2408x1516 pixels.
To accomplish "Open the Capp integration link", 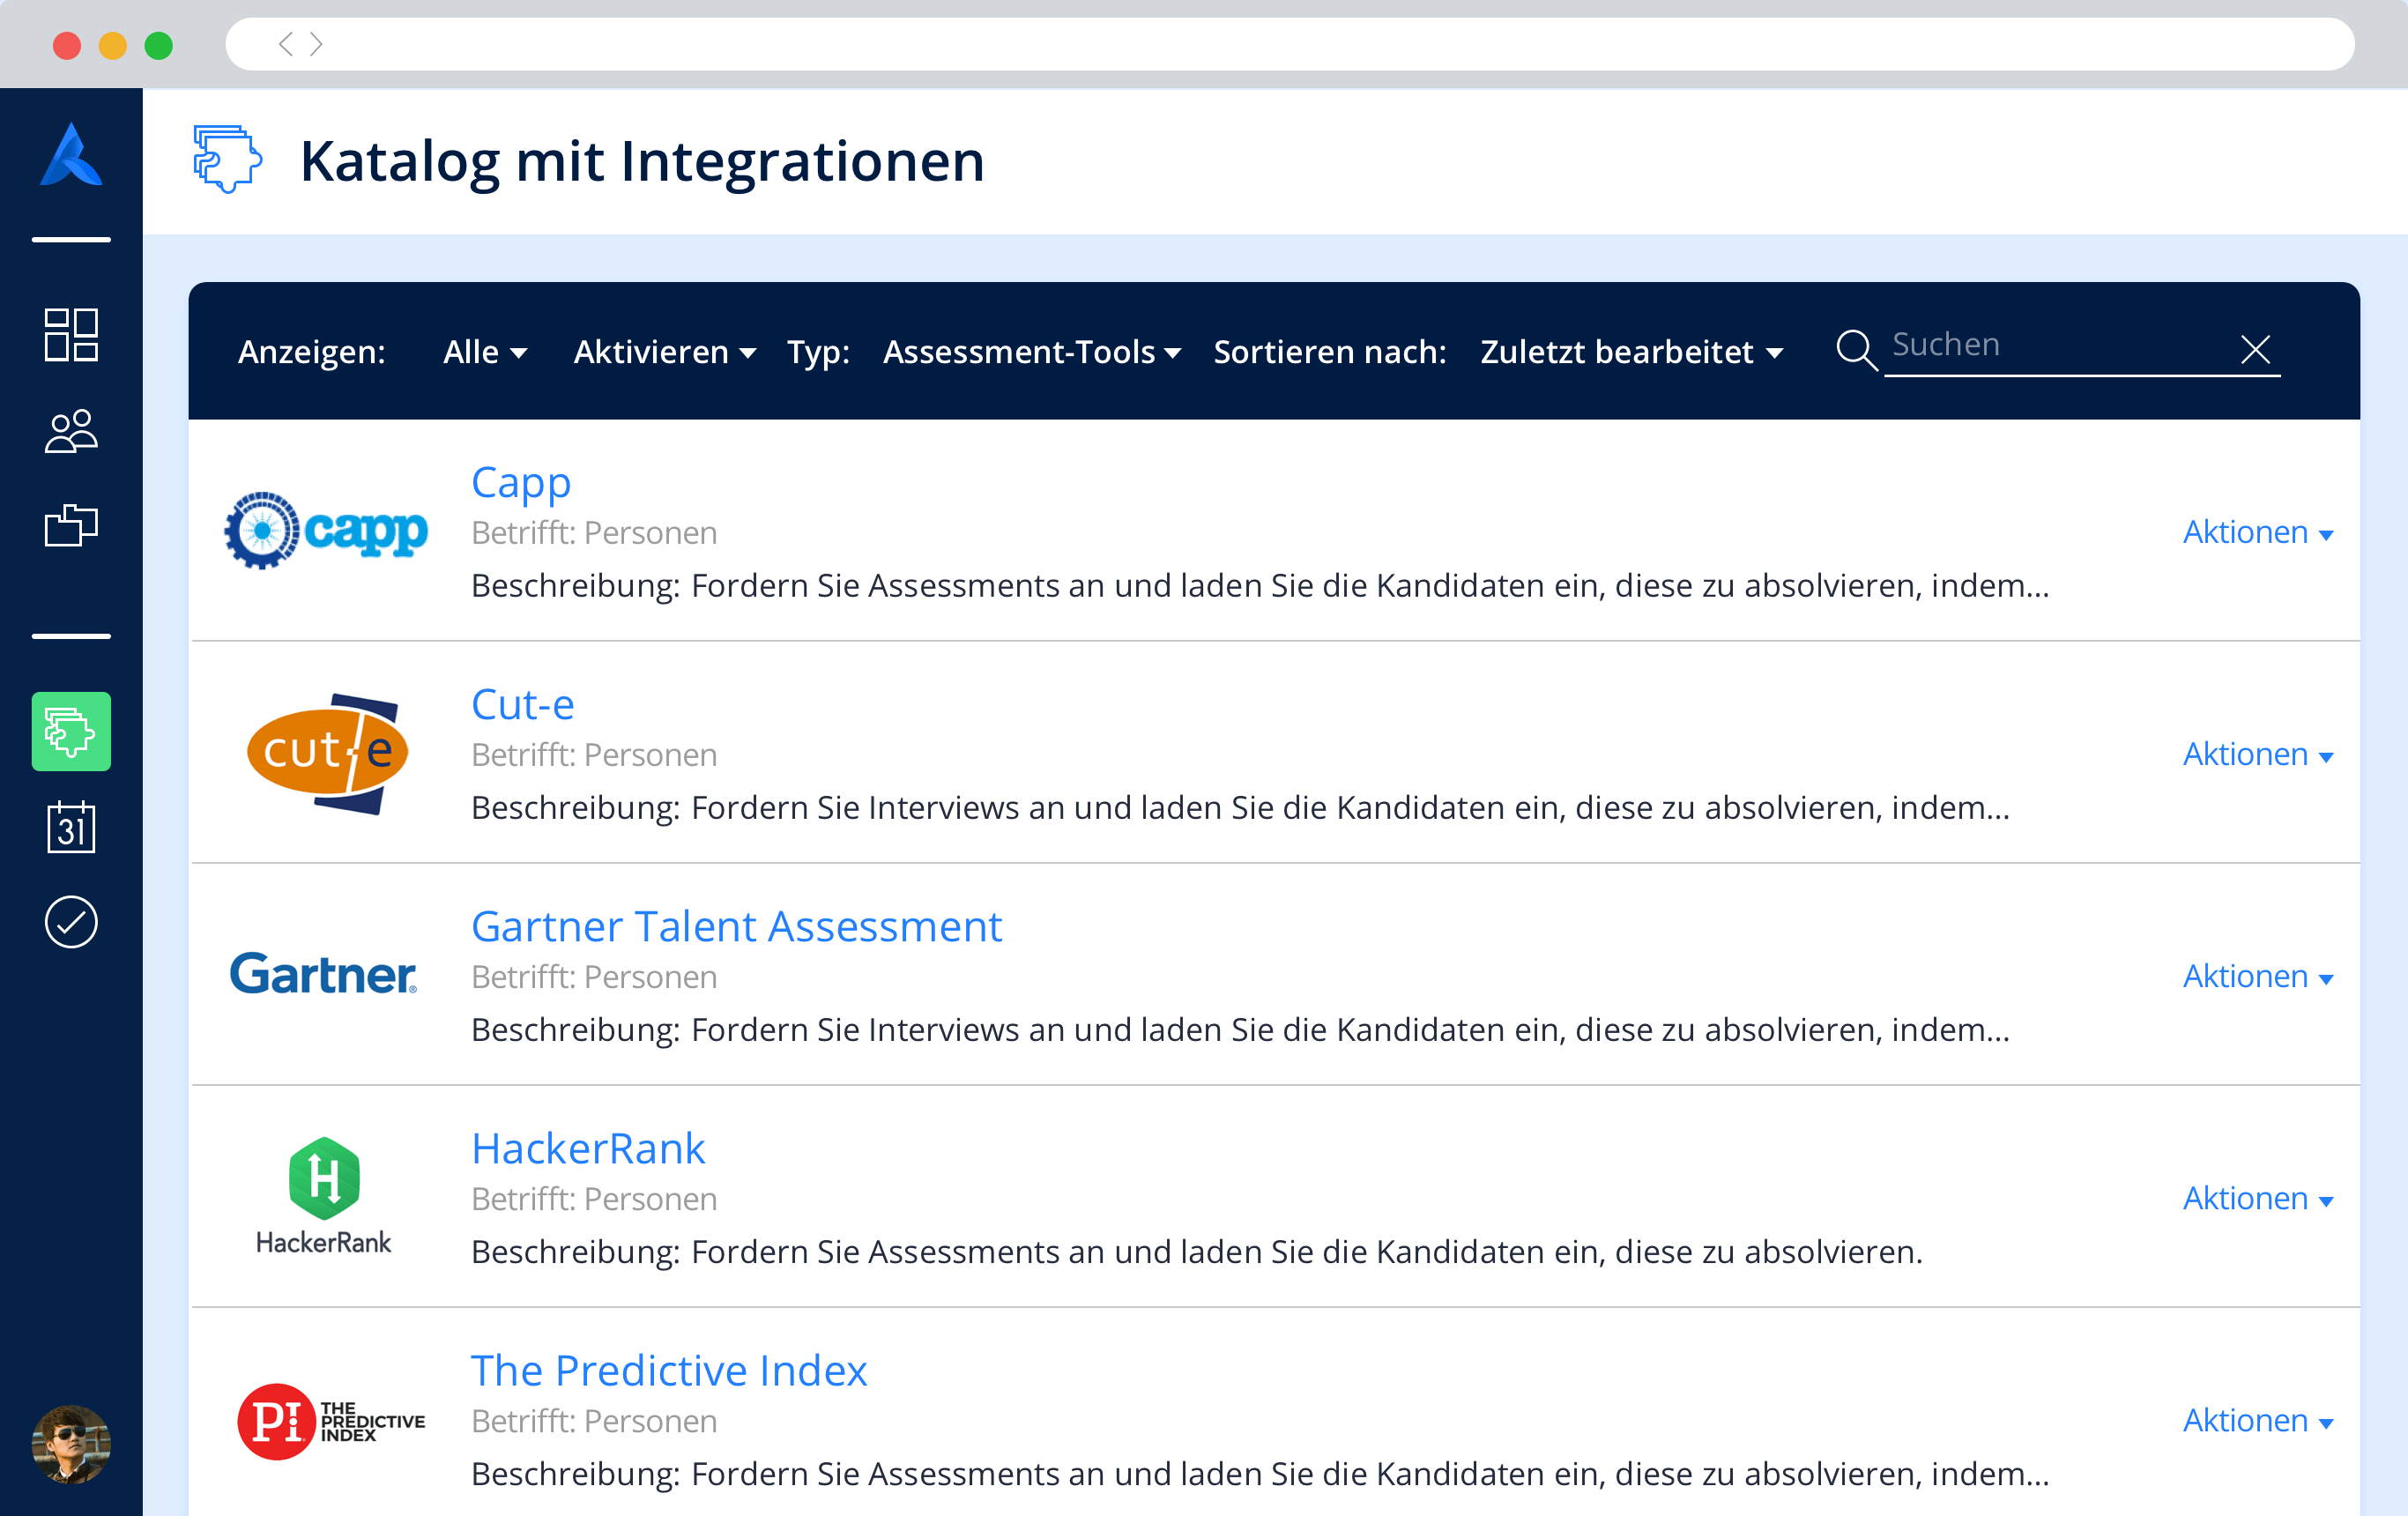I will [x=521, y=483].
